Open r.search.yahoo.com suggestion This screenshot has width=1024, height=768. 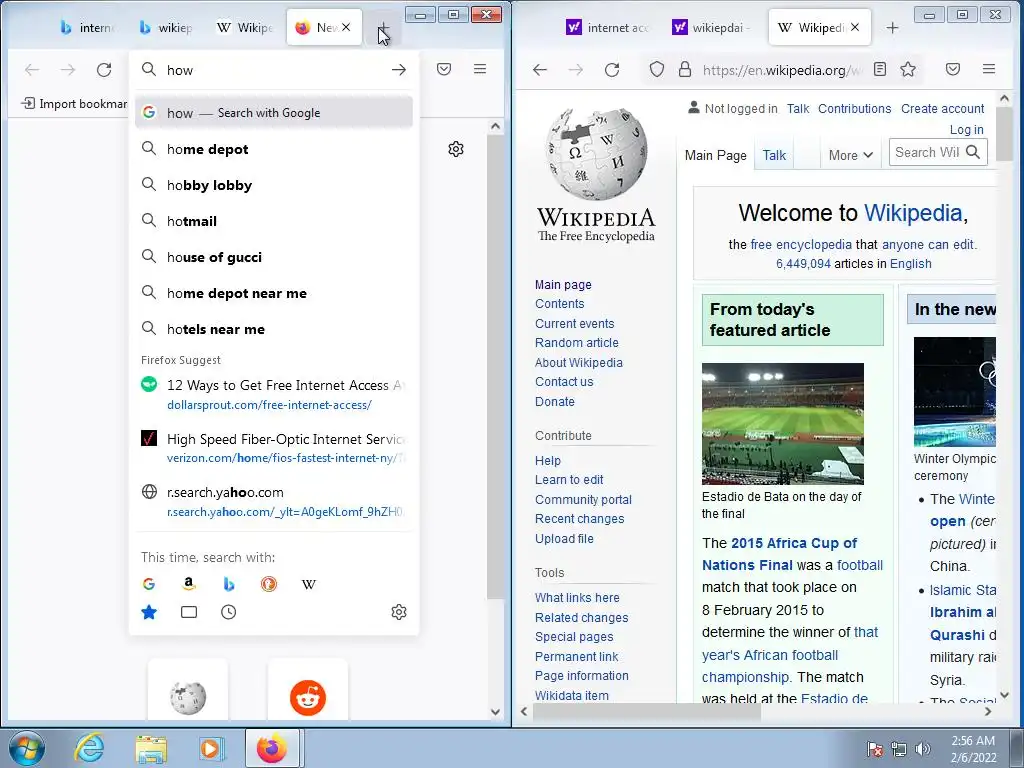[274, 502]
